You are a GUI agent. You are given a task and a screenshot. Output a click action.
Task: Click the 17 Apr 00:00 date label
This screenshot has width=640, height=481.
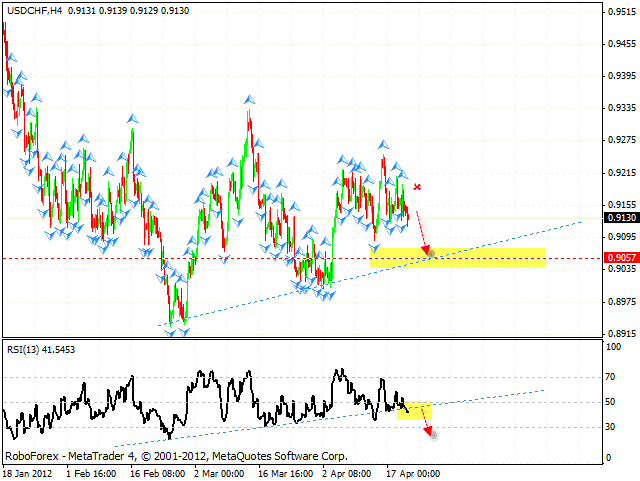[x=413, y=473]
